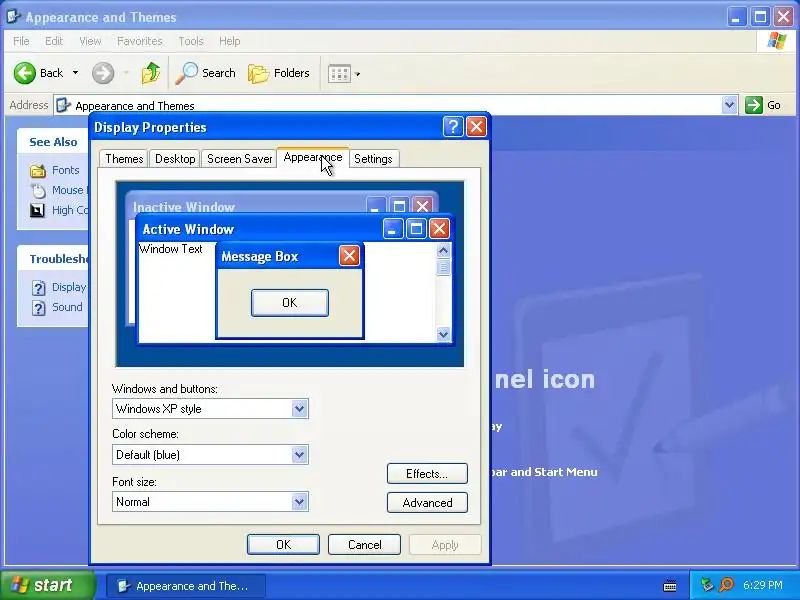The image size is (800, 600).
Task: Open the Favorites menu
Action: [139, 41]
